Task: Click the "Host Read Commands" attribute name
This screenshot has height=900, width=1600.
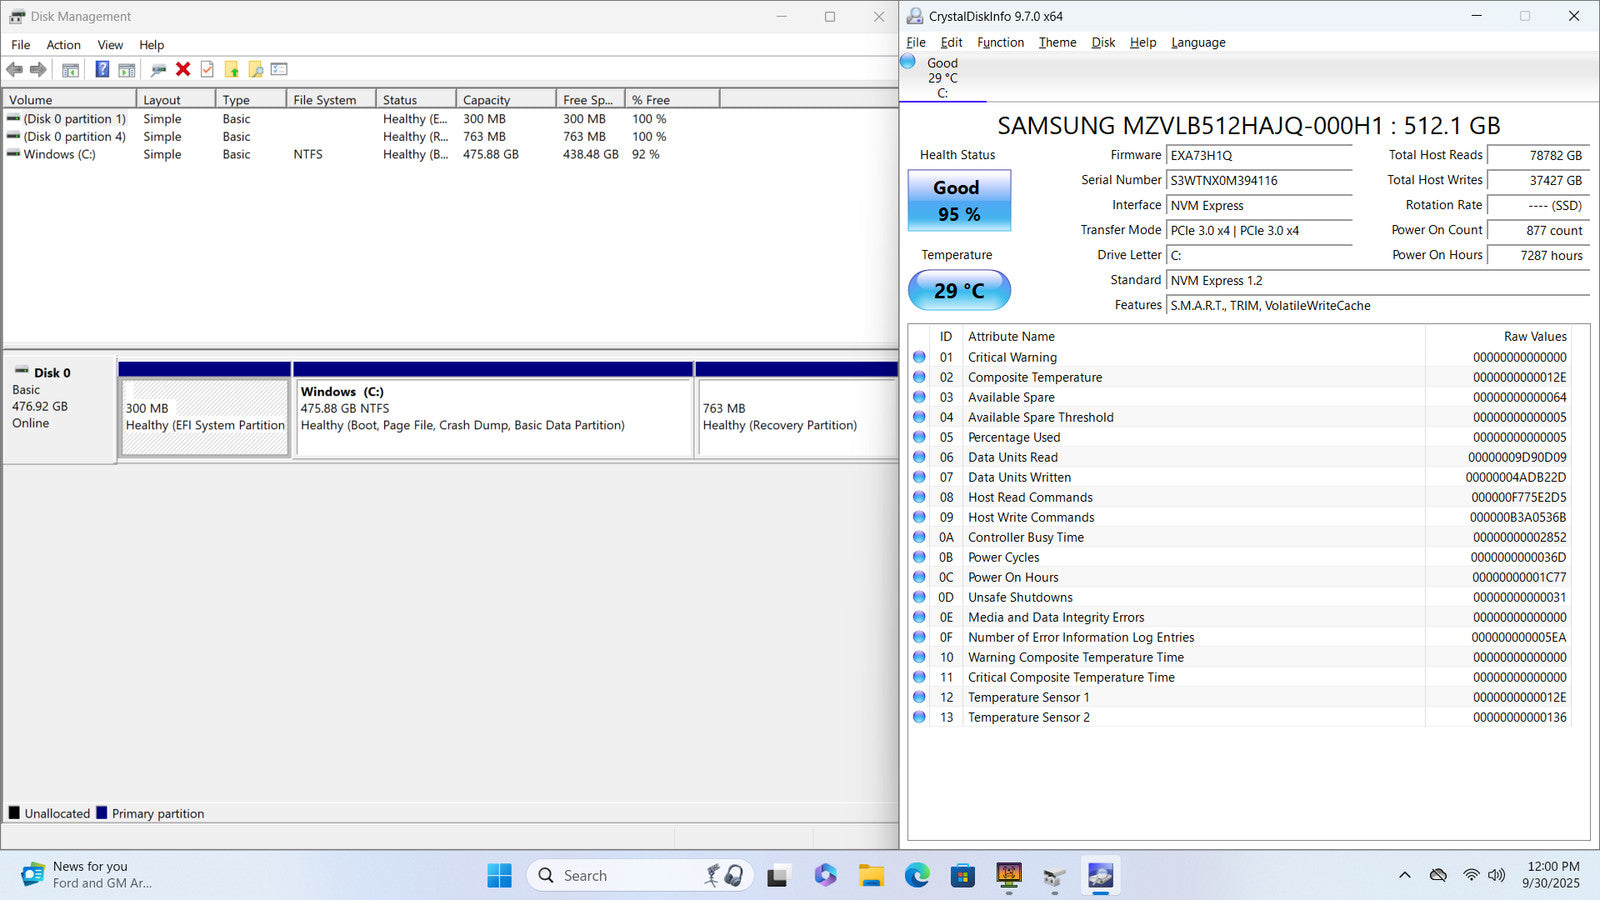Action: point(1030,497)
